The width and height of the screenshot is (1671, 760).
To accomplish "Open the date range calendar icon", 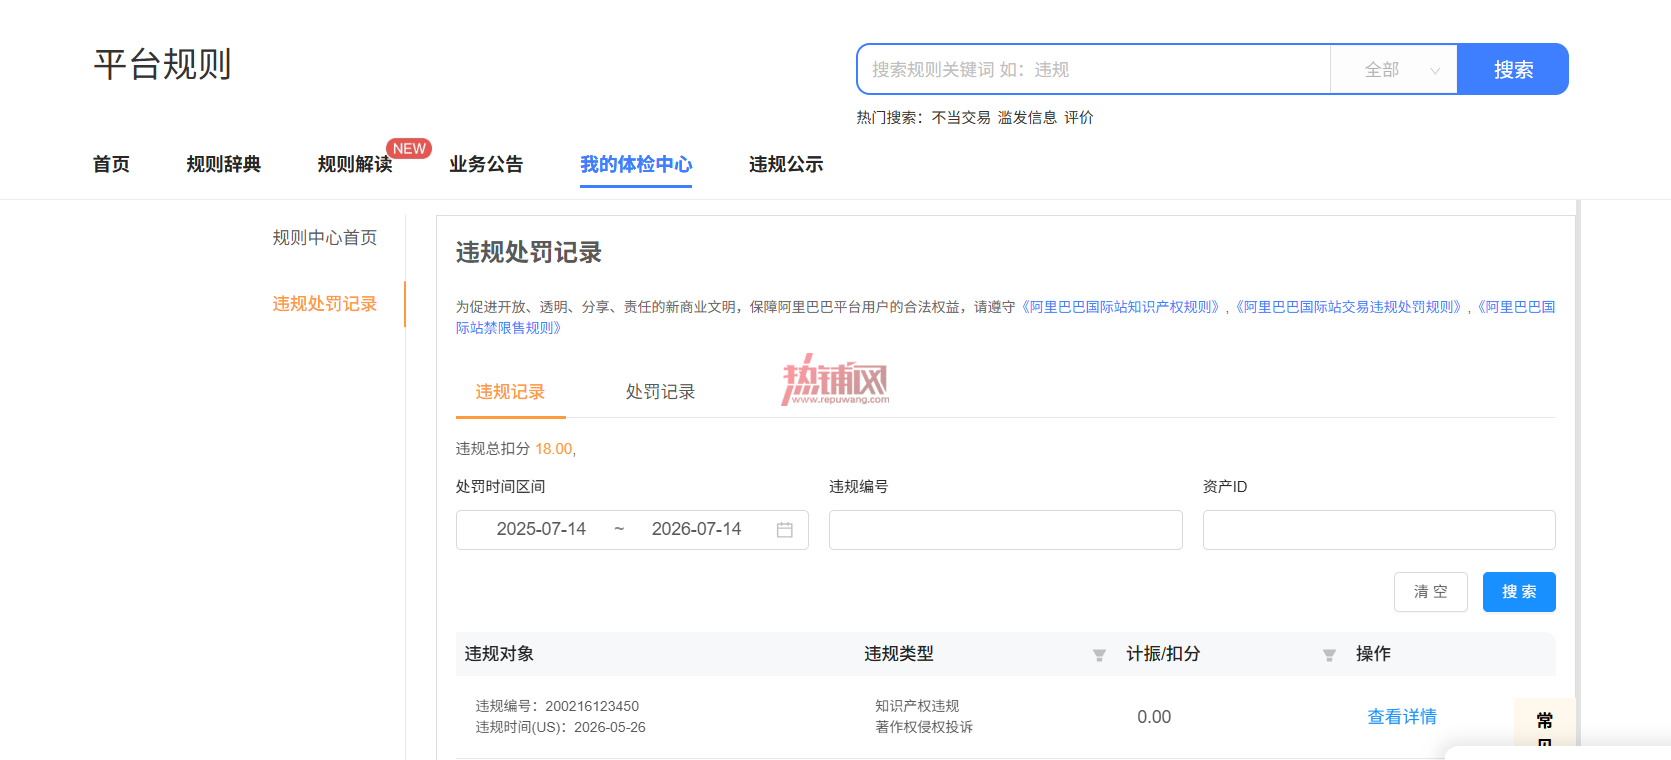I will 785,530.
